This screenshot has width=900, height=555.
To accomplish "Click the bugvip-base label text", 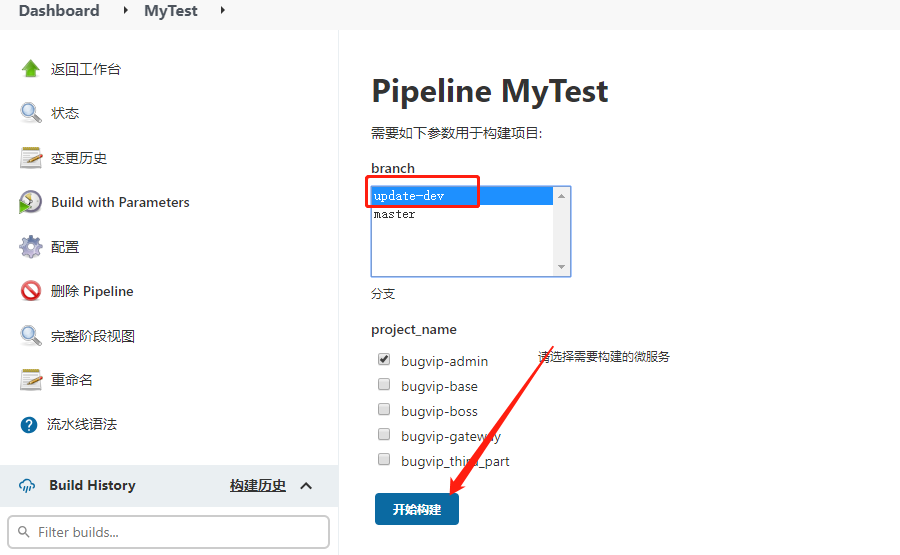I will tap(439, 386).
